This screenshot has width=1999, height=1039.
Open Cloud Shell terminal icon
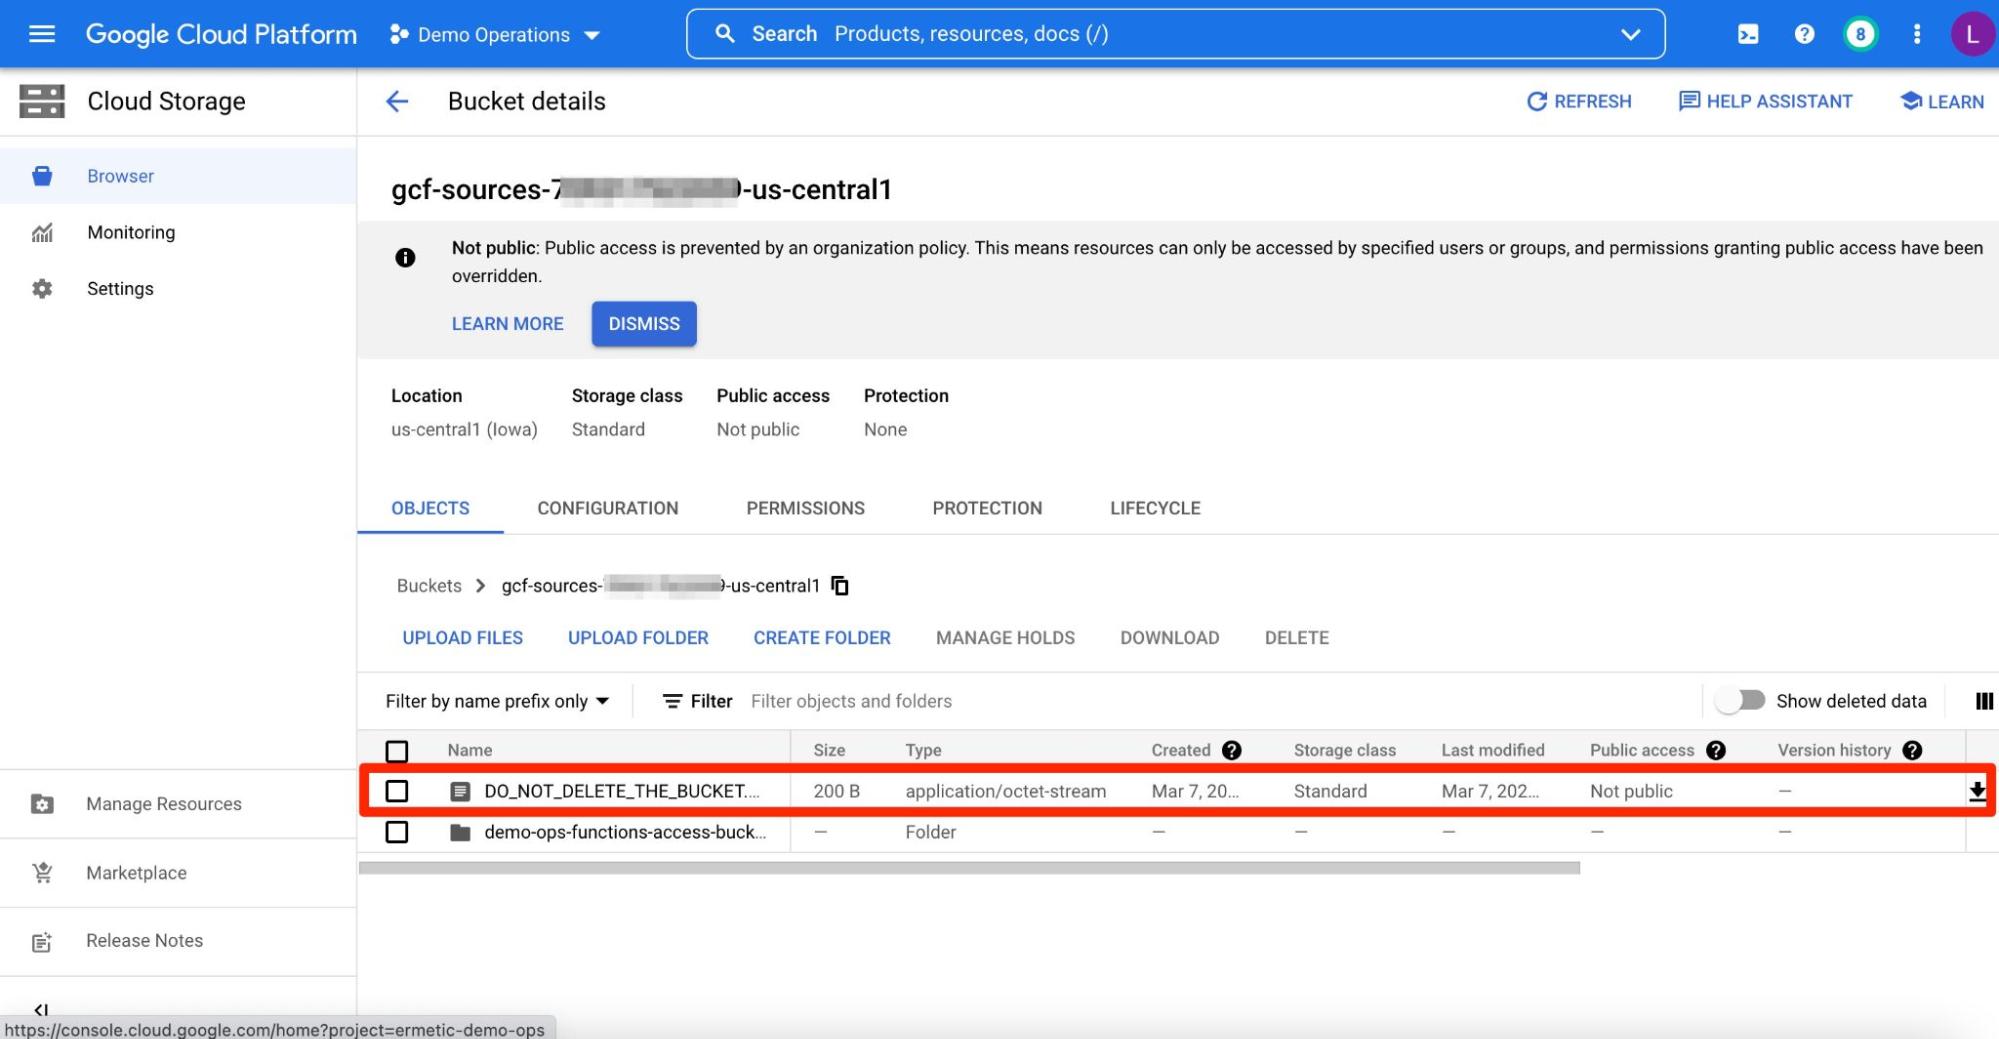coord(1748,34)
